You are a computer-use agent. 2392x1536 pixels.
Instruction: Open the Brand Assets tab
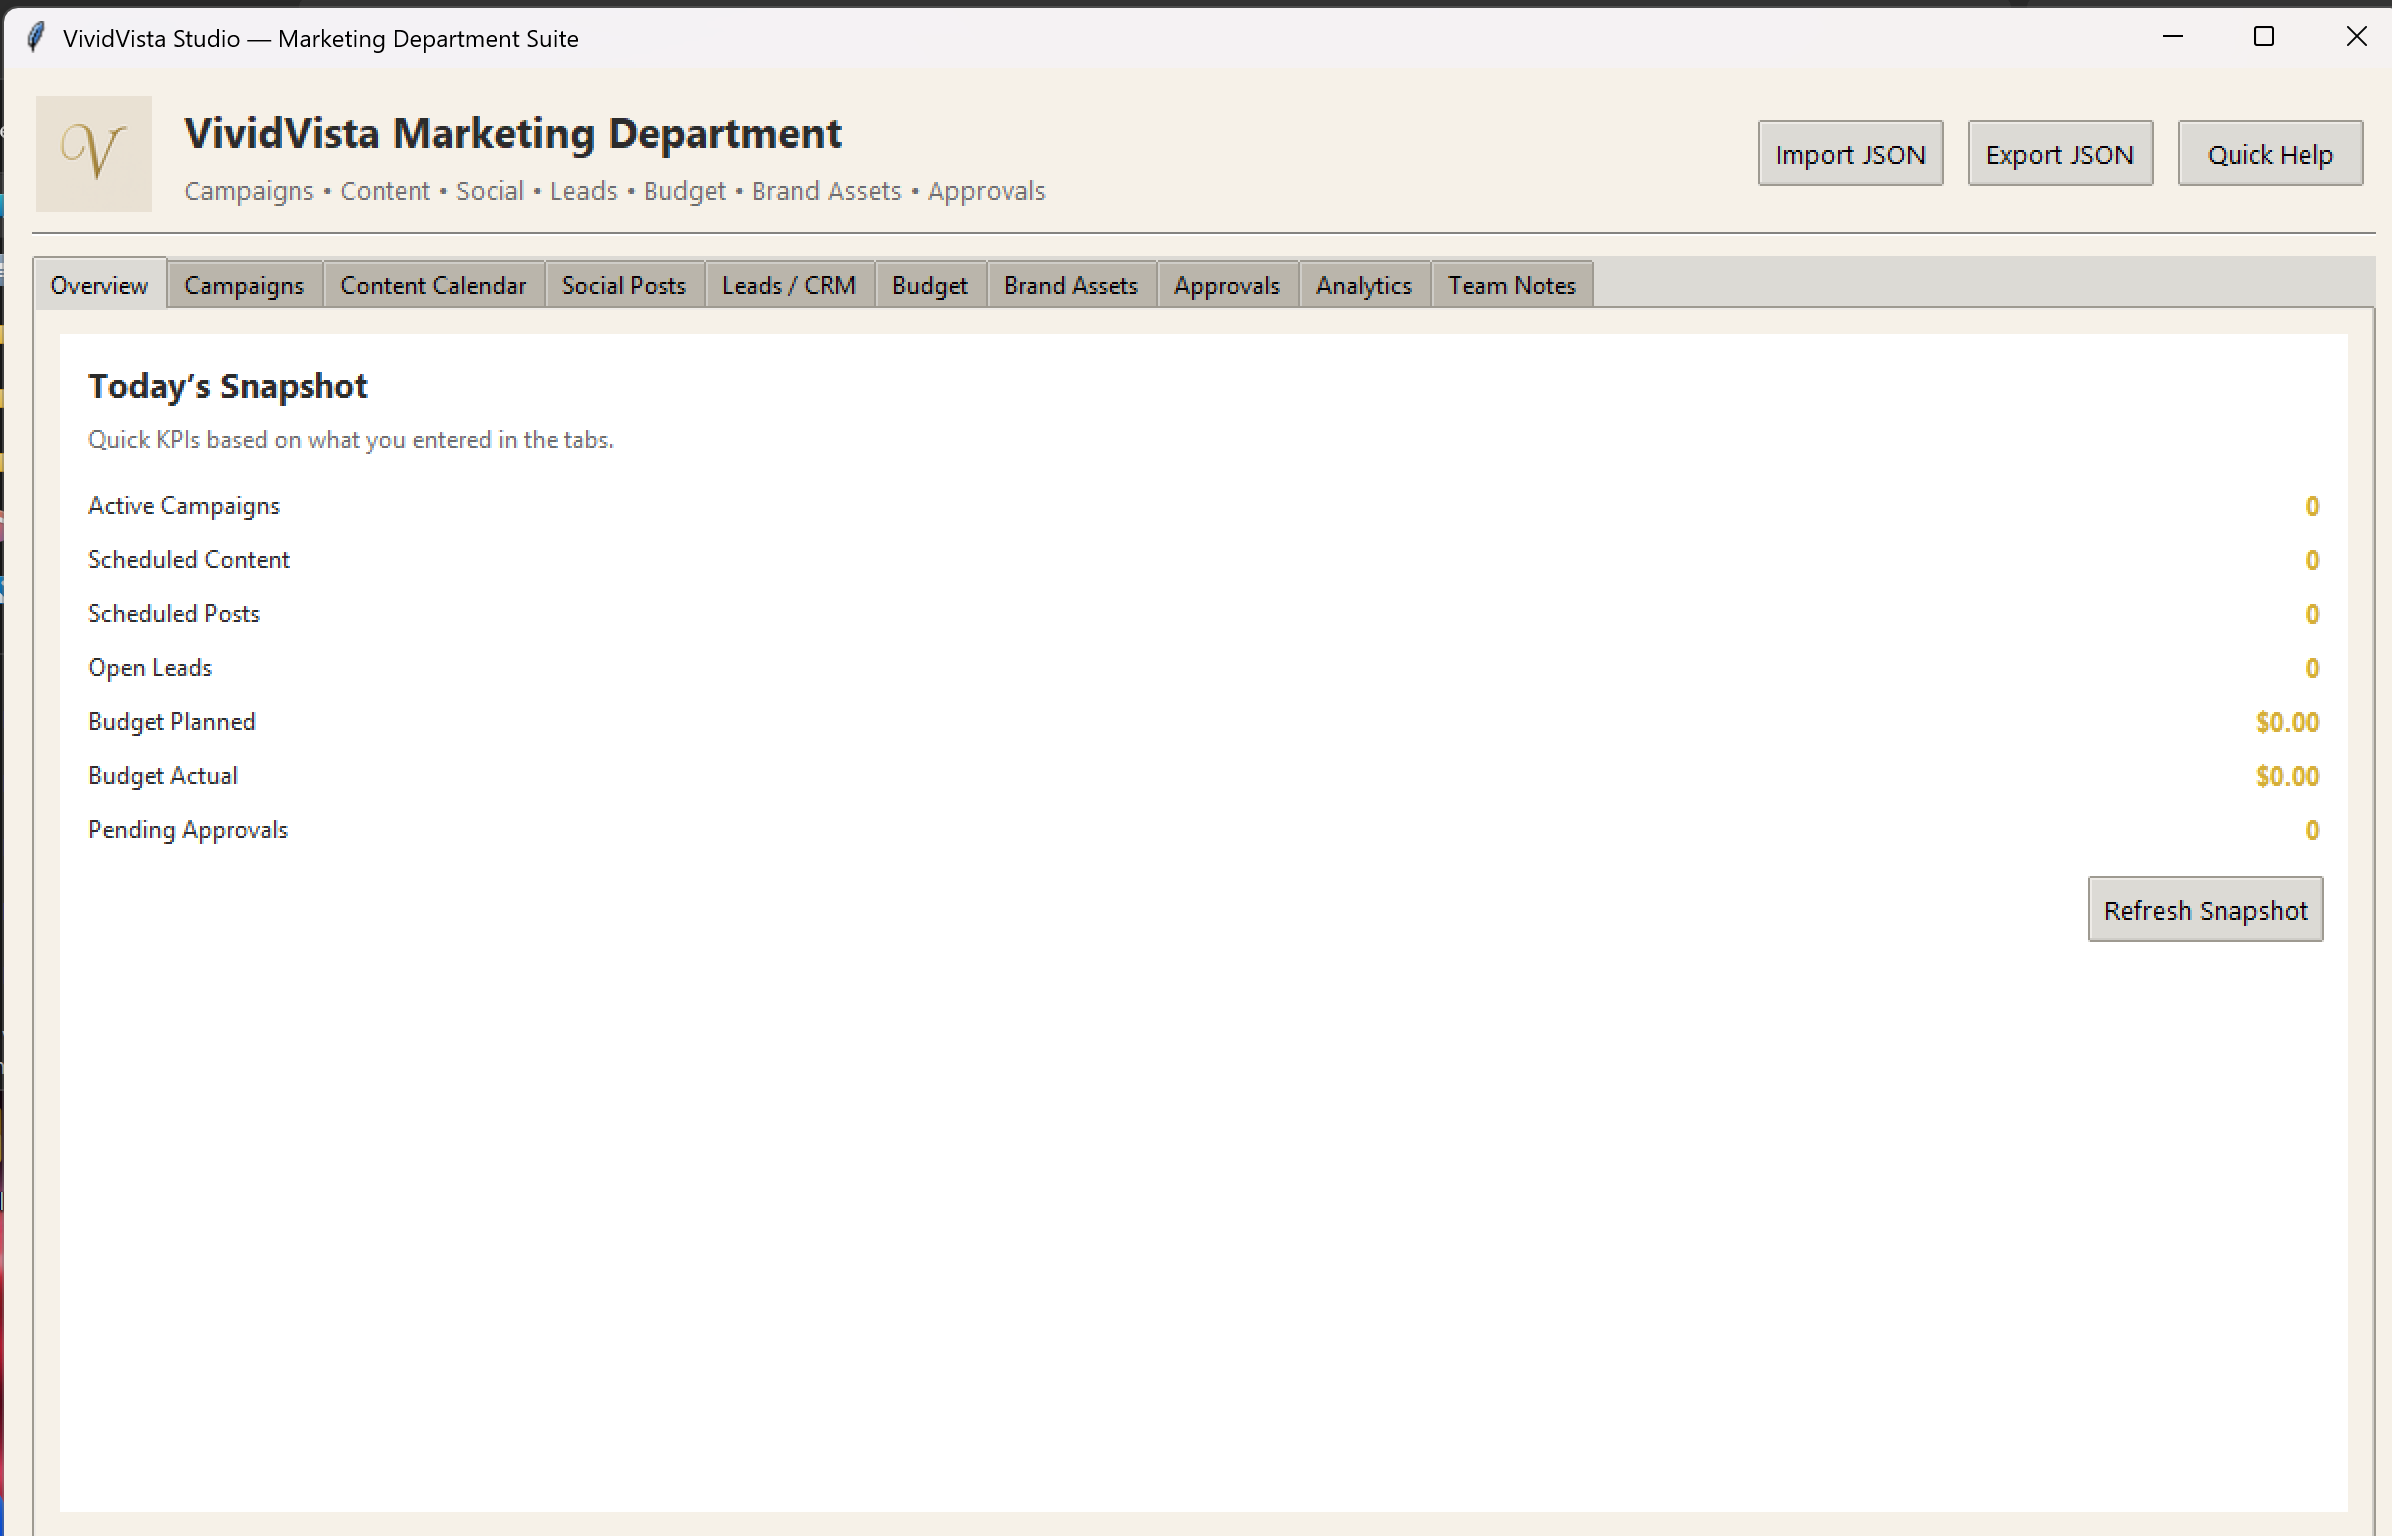(x=1070, y=285)
